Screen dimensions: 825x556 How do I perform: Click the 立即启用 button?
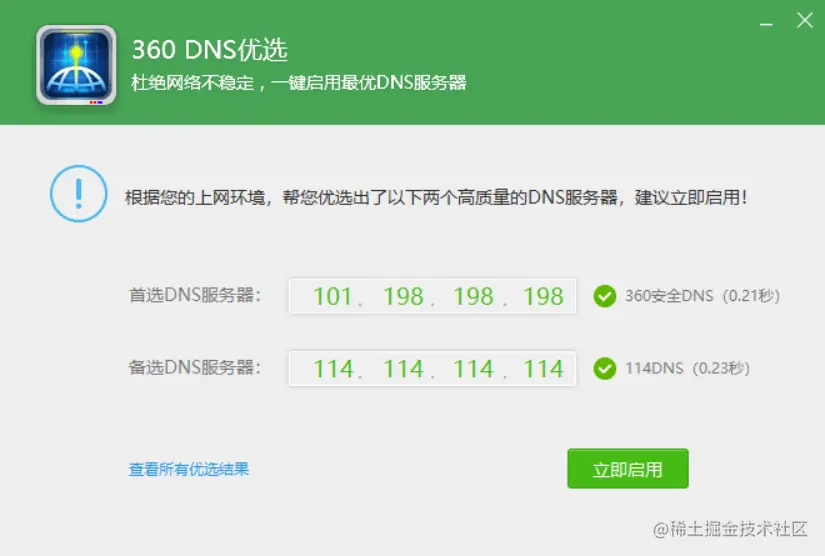(x=628, y=468)
